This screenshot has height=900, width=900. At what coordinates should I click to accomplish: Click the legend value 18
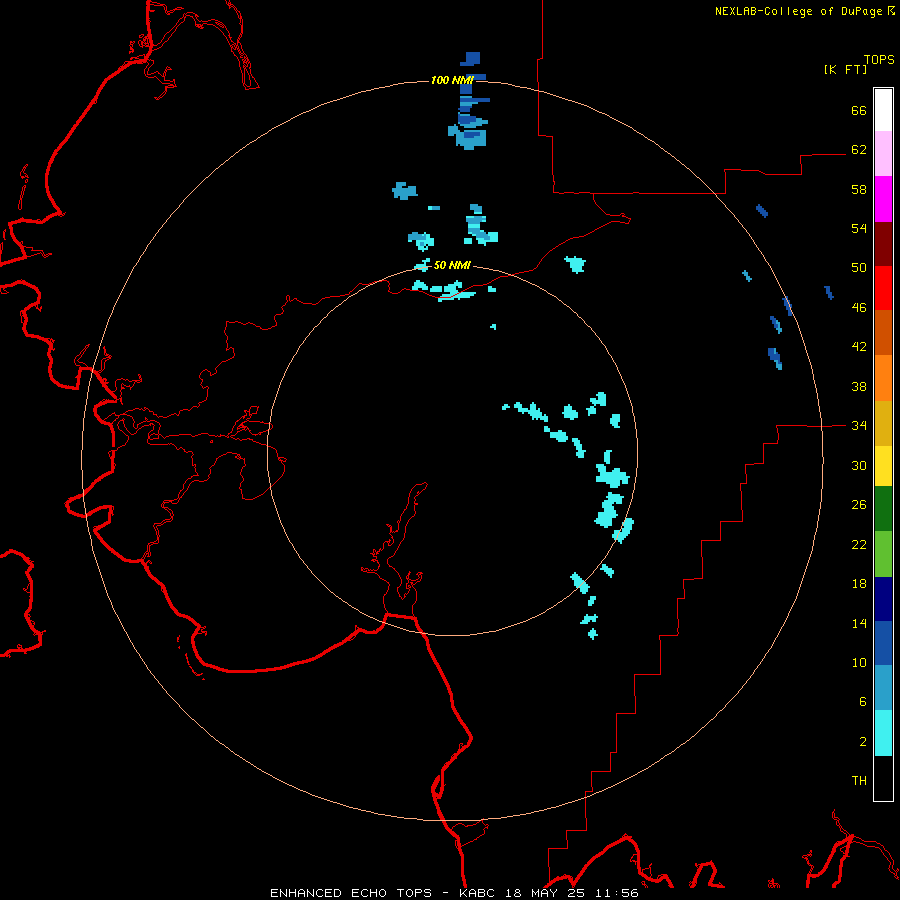(859, 584)
